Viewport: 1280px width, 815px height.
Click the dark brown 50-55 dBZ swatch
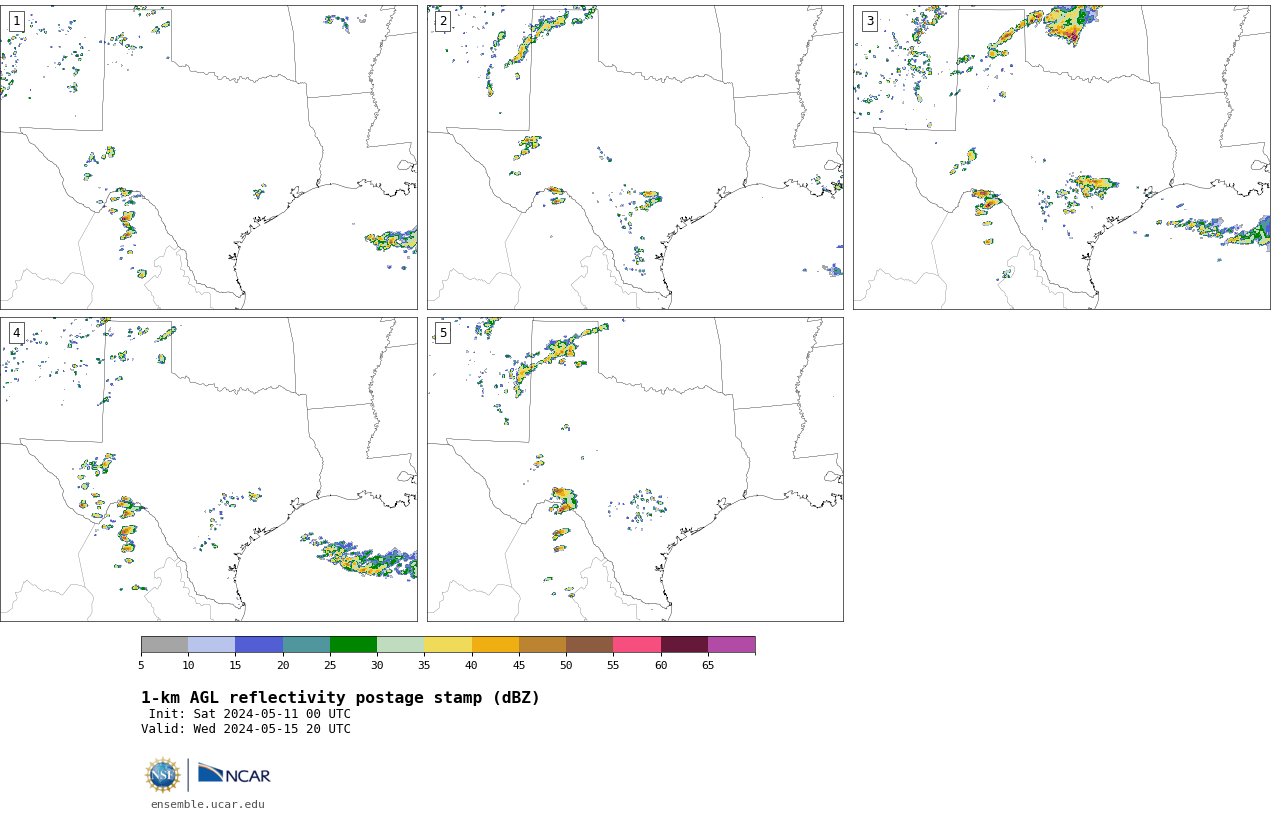pyautogui.click(x=589, y=644)
